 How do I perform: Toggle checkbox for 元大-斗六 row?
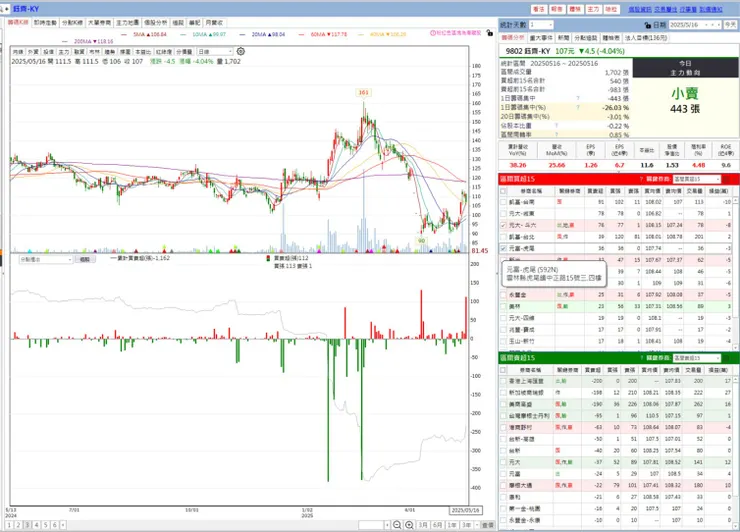coord(503,225)
